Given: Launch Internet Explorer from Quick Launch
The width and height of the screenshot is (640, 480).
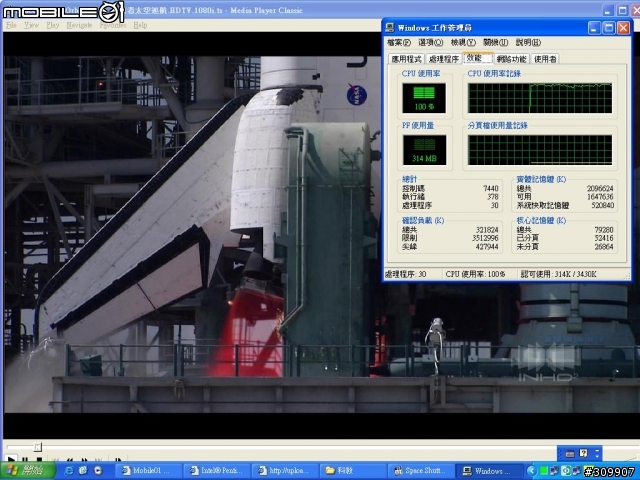Looking at the screenshot, I should (x=69, y=471).
